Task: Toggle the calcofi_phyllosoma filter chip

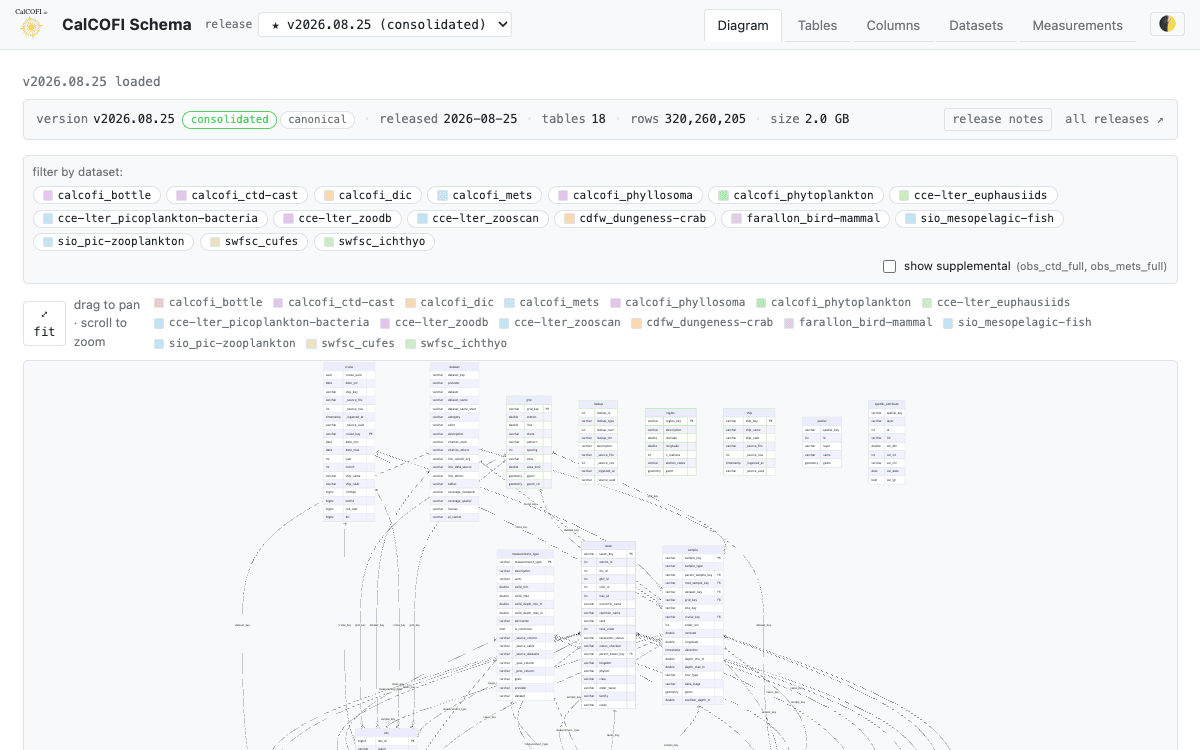Action: tap(624, 195)
